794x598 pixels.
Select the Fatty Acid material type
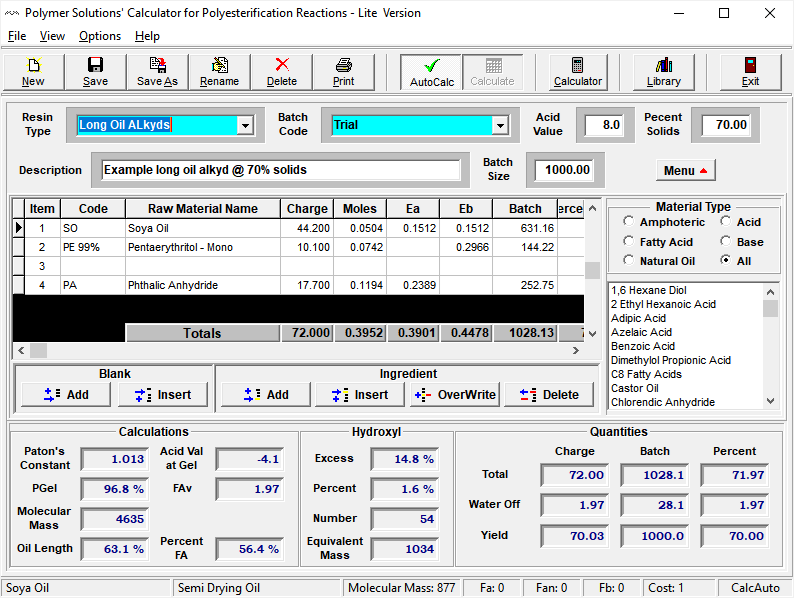click(x=628, y=241)
